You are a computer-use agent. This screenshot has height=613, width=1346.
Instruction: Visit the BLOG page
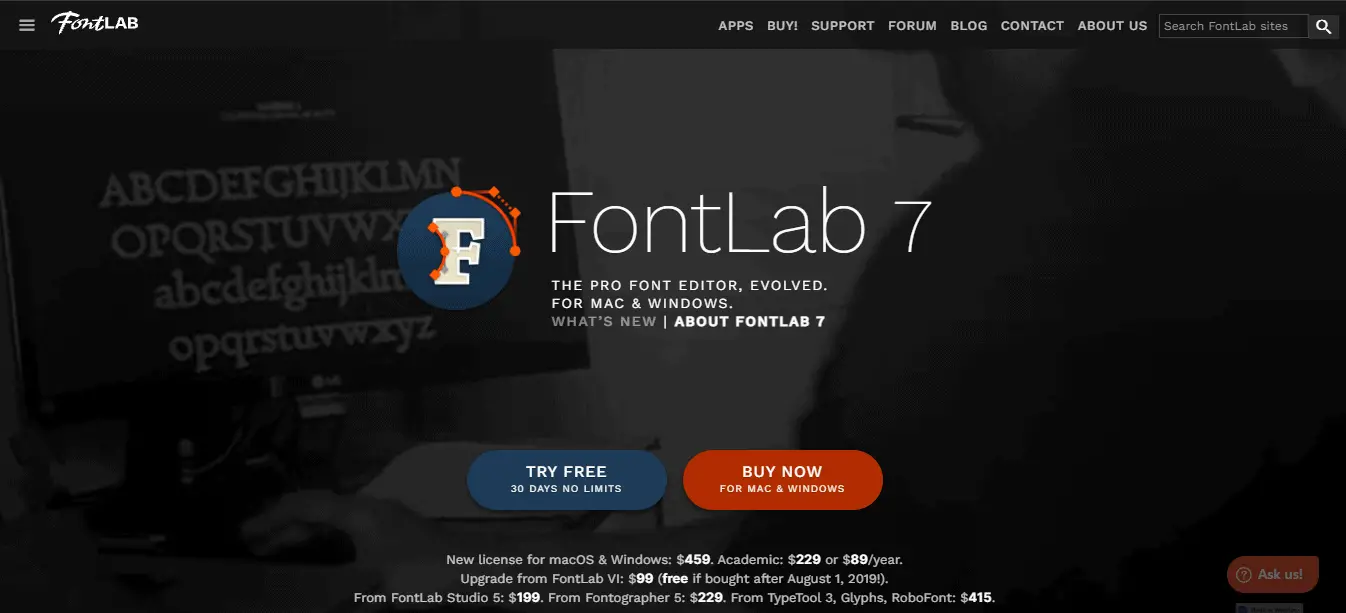(969, 26)
